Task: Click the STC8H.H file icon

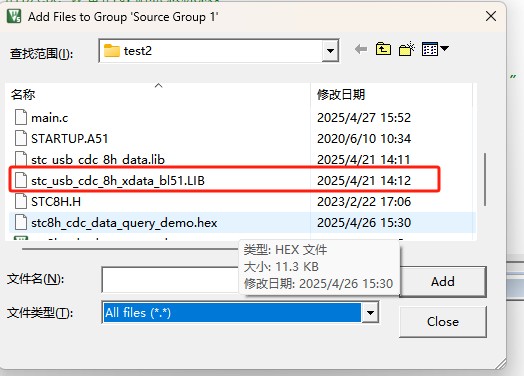Action: [x=21, y=201]
